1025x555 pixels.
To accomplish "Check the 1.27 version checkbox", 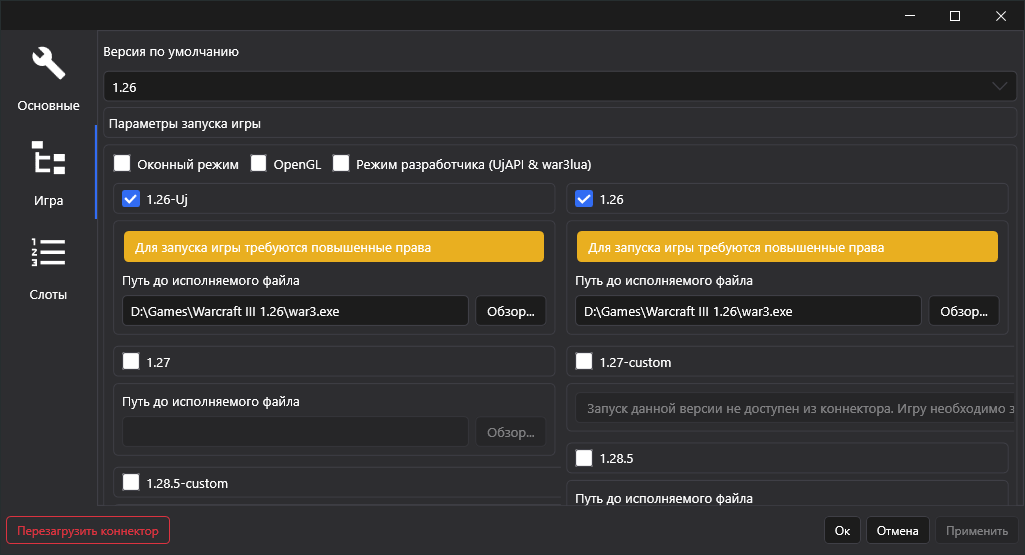I will click(x=130, y=361).
